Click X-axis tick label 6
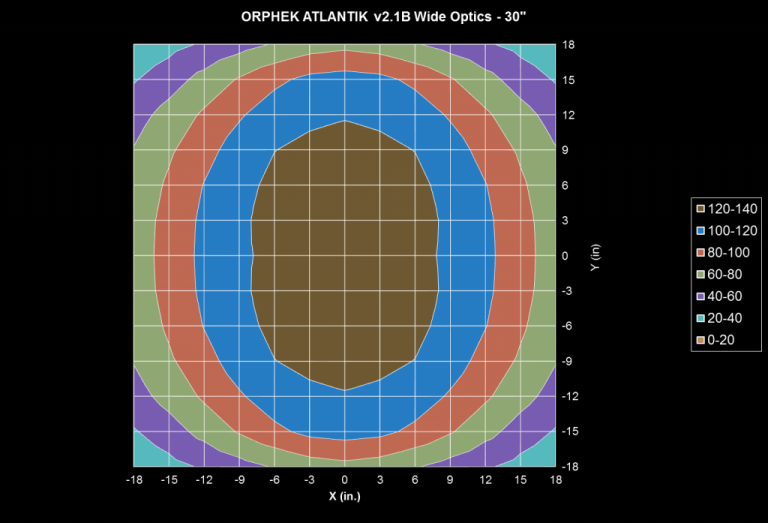Screen dimensions: 768x523 (415, 480)
